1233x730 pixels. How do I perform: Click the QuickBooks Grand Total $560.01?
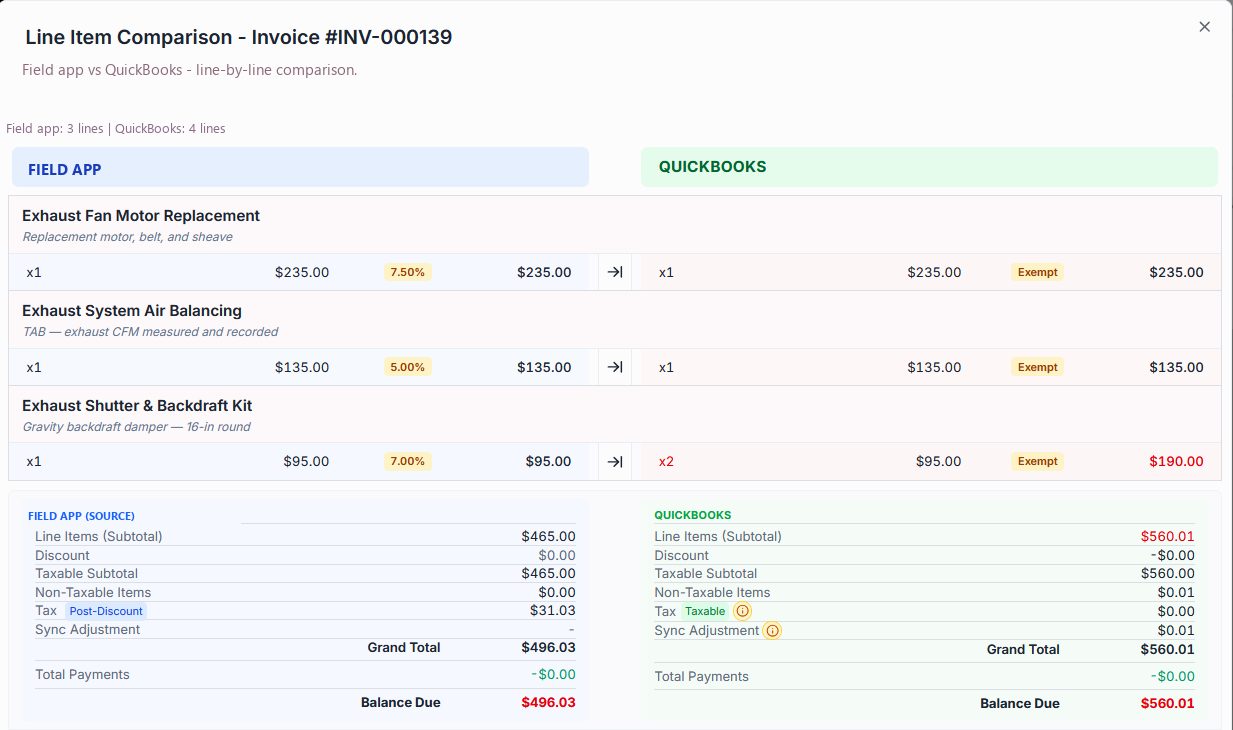pos(1168,649)
